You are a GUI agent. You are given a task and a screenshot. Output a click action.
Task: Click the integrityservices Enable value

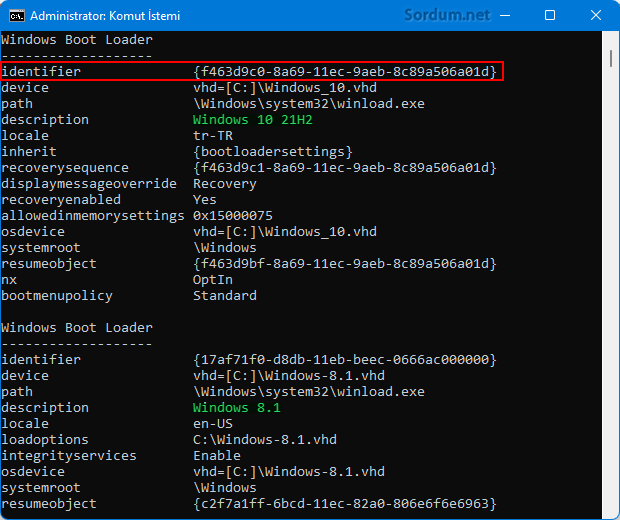[x=217, y=456]
